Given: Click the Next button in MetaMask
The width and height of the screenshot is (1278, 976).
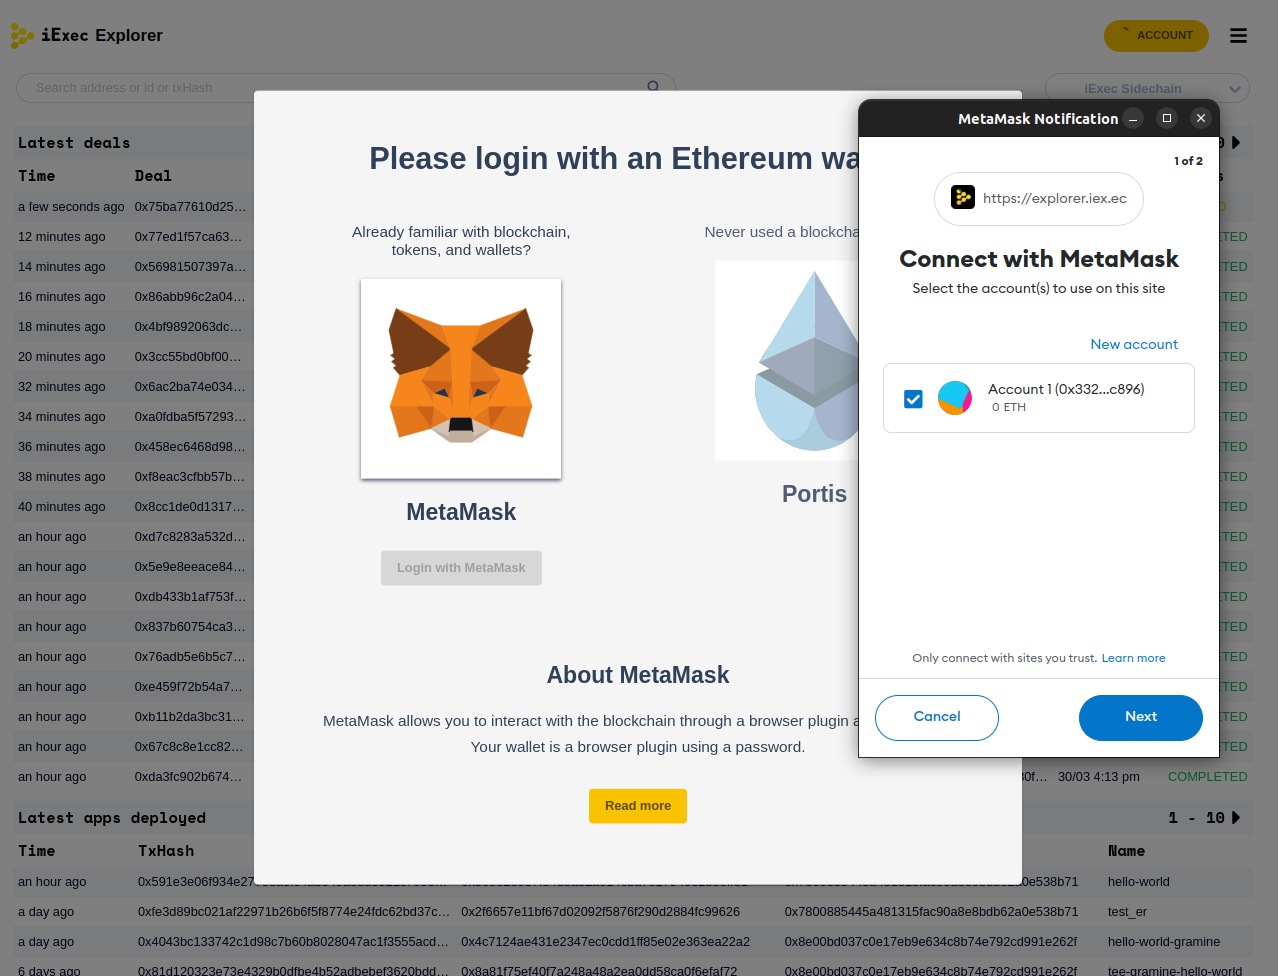Looking at the screenshot, I should [1140, 718].
